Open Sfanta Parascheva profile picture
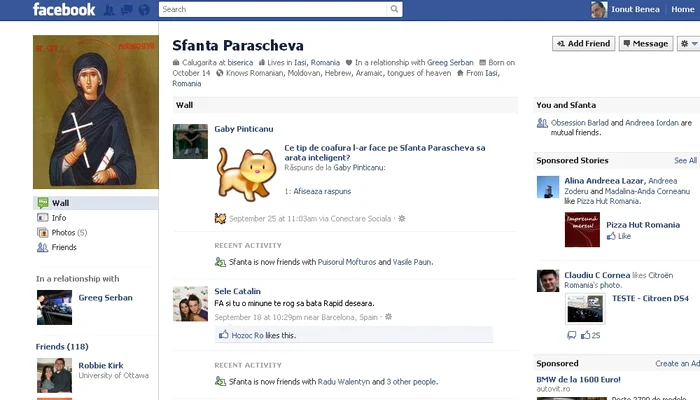Image resolution: width=700 pixels, height=400 pixels. point(96,112)
